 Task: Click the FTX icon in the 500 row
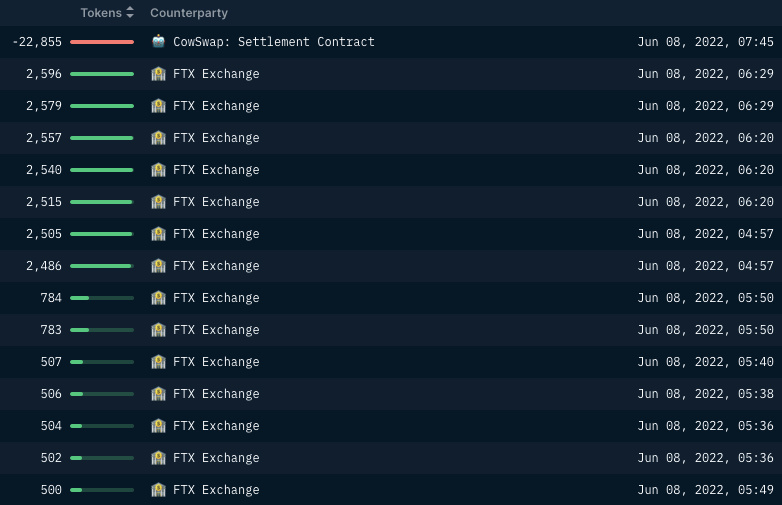(x=158, y=490)
